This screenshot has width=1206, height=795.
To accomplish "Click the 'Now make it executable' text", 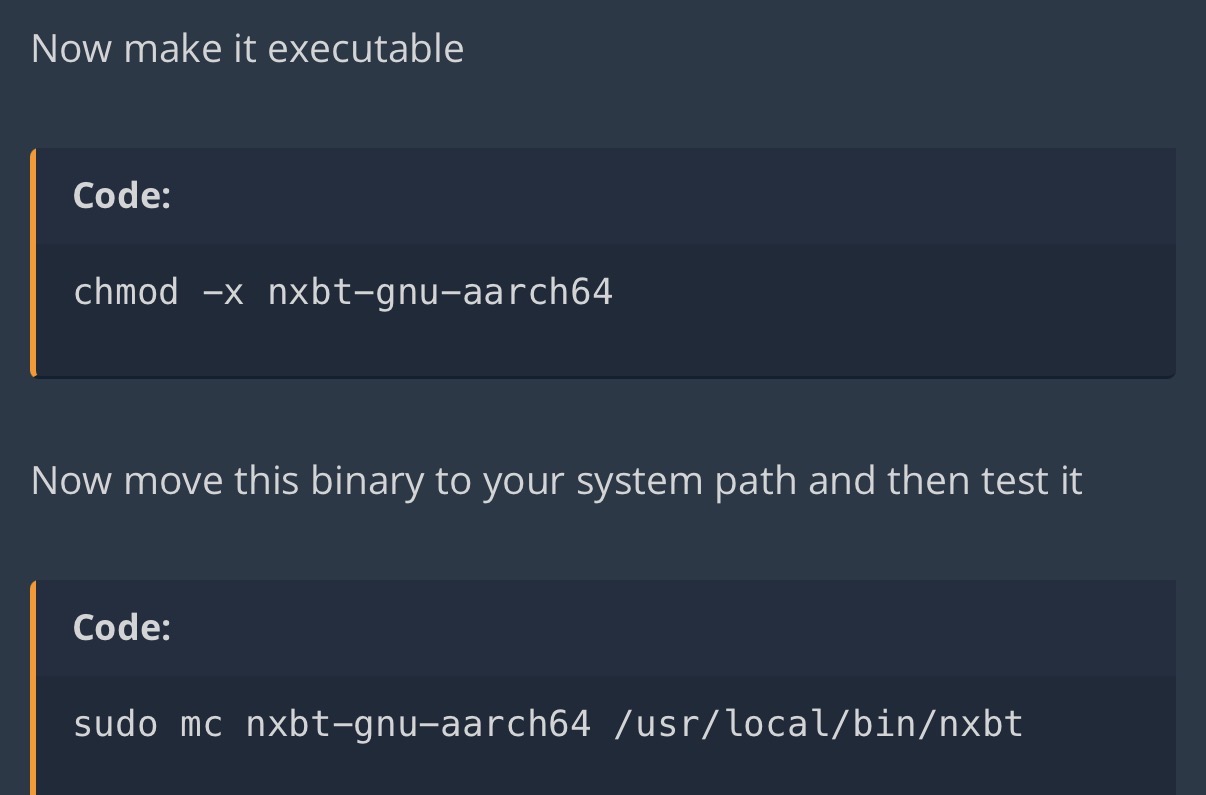I will click(247, 48).
